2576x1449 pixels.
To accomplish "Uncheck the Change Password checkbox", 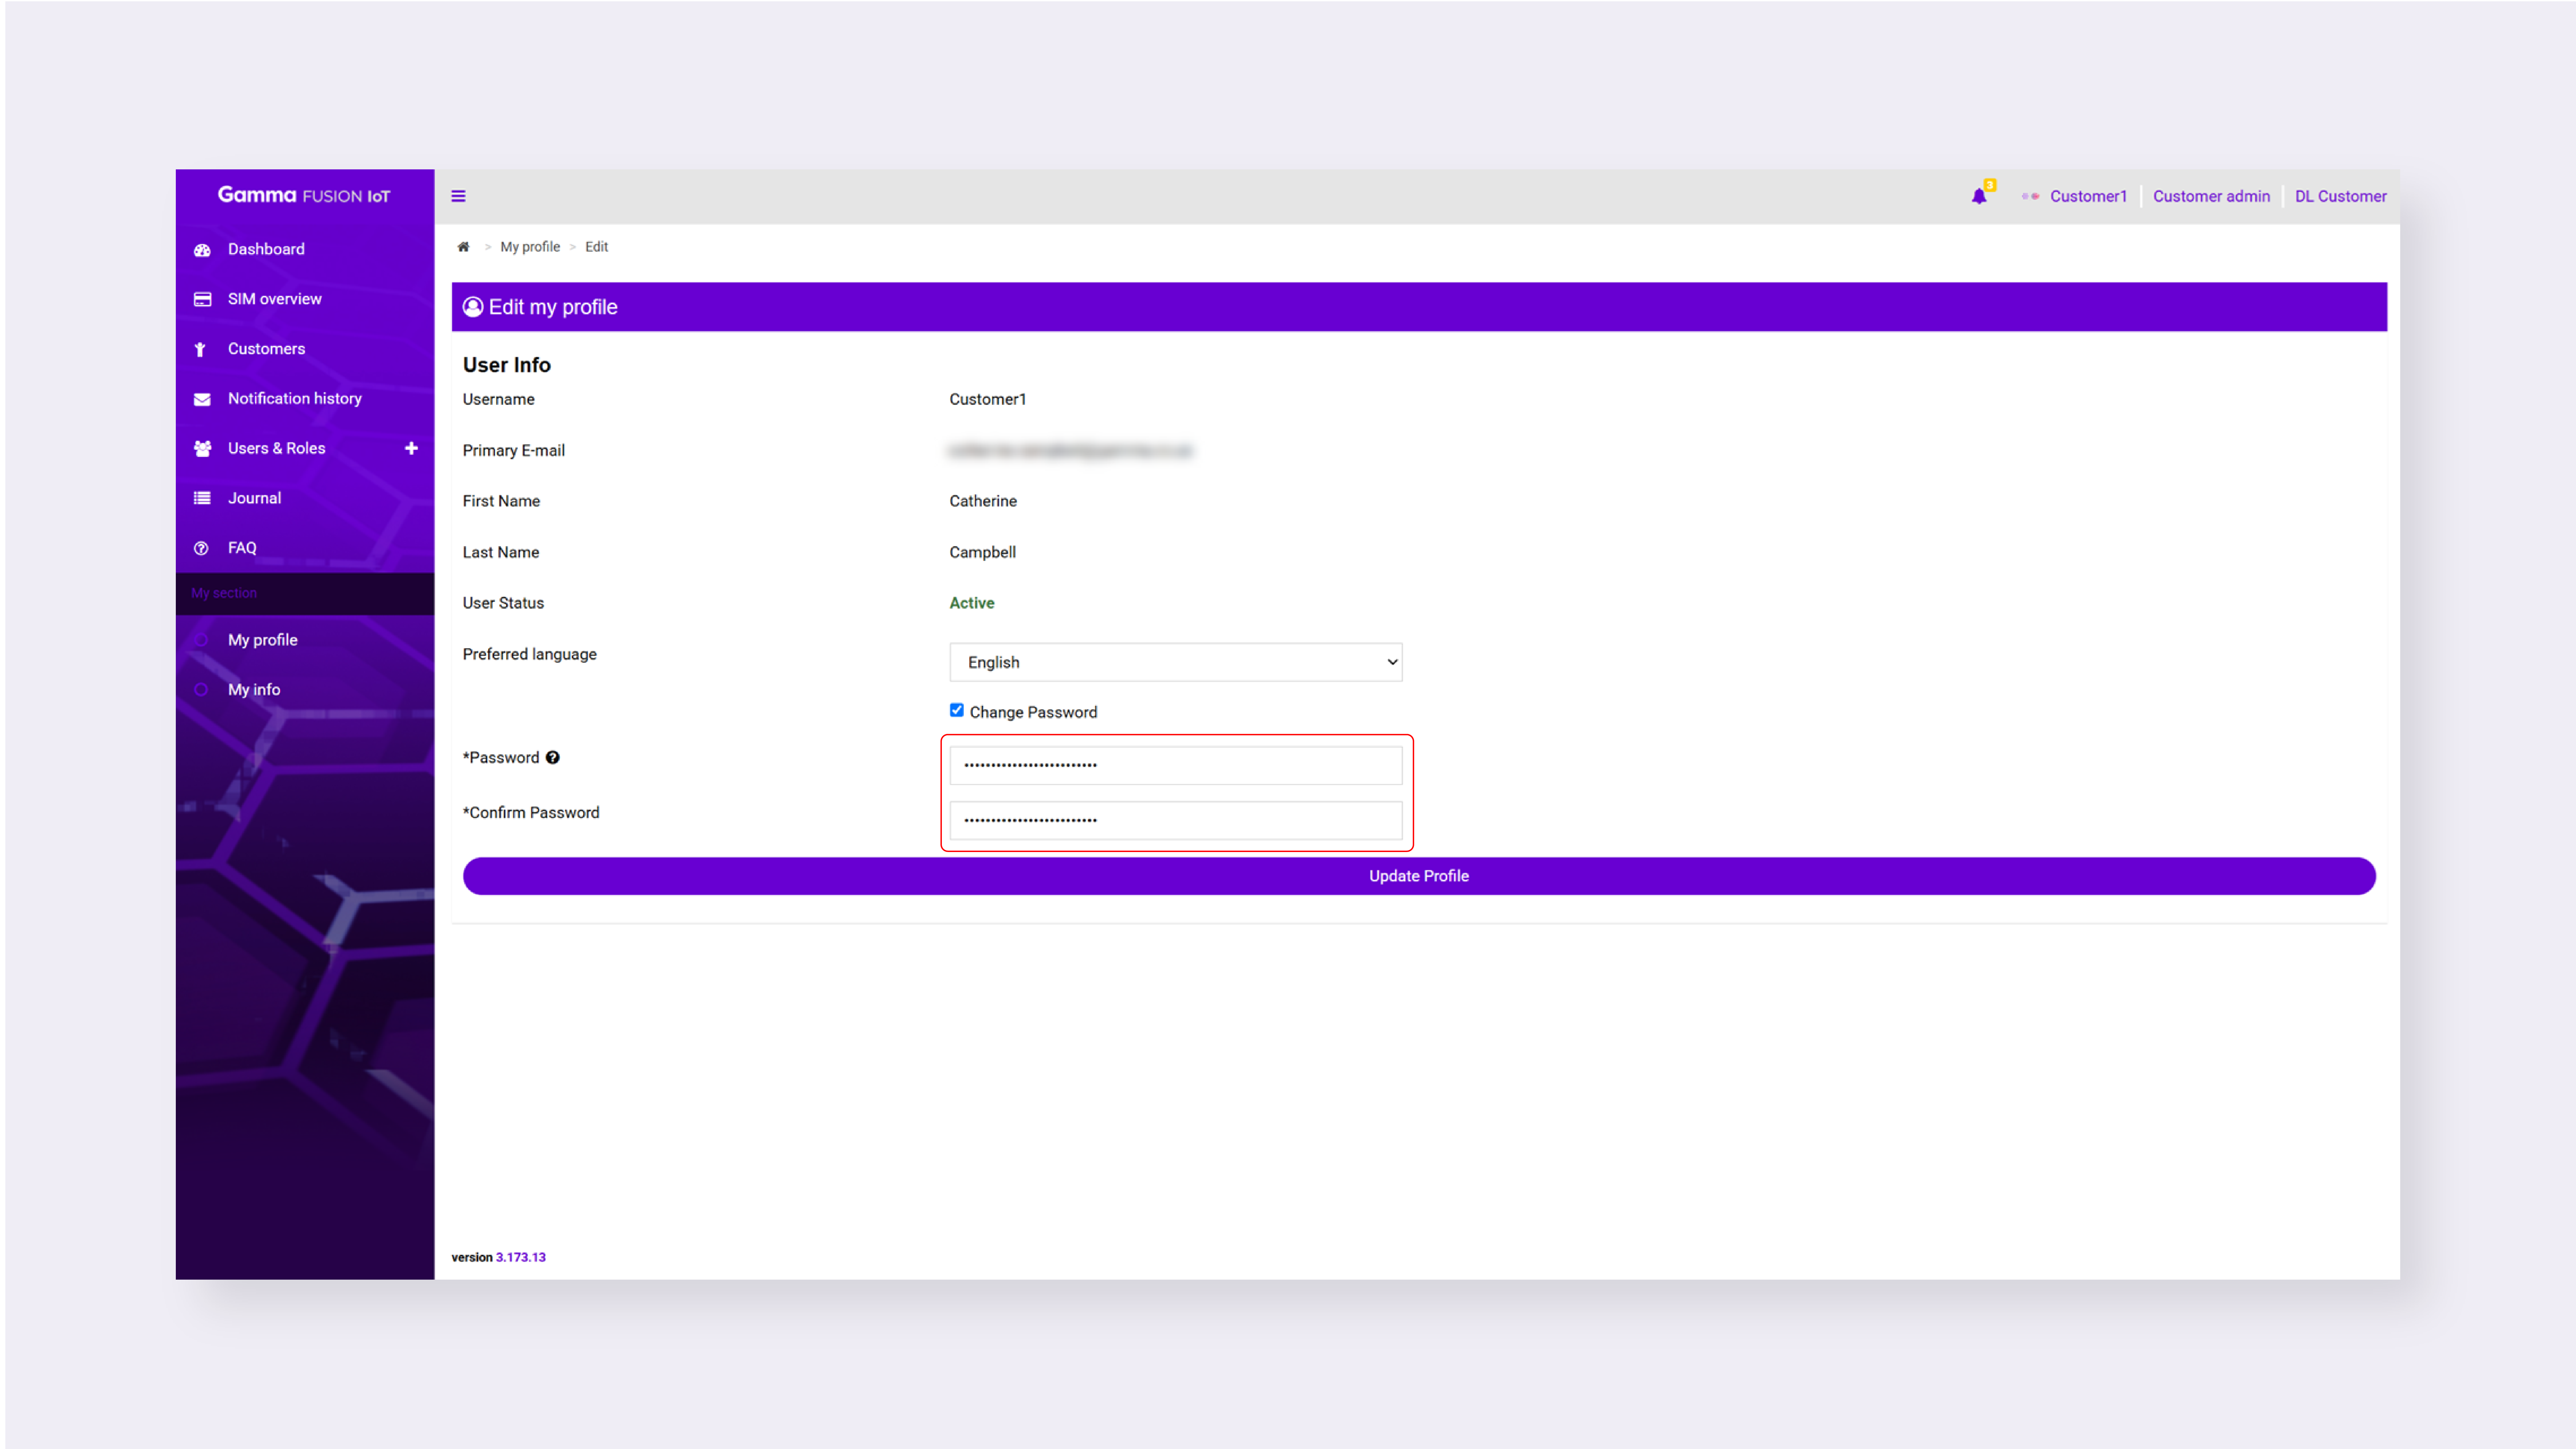I will pos(956,710).
